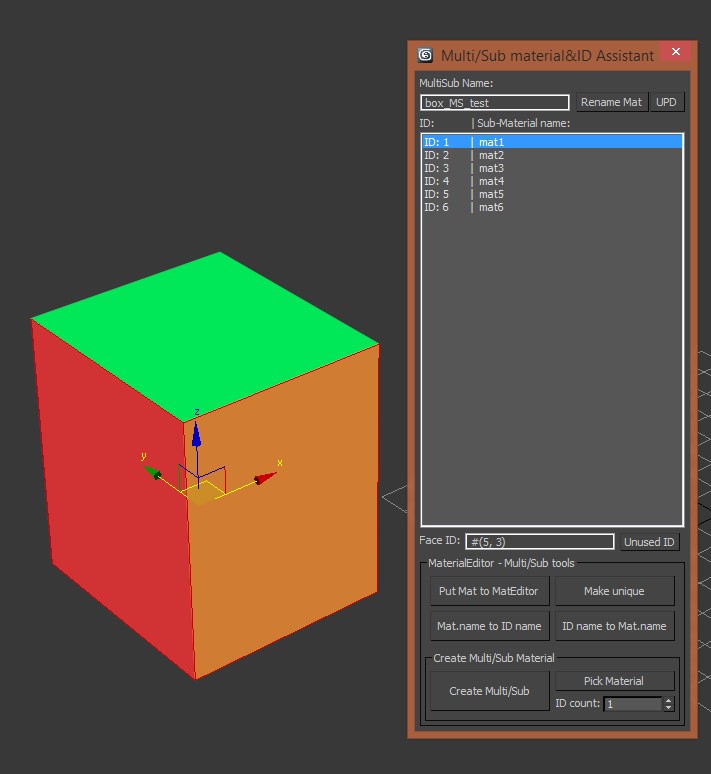This screenshot has width=711, height=774.
Task: Click the Create Multi/Sub button
Action: tap(489, 691)
